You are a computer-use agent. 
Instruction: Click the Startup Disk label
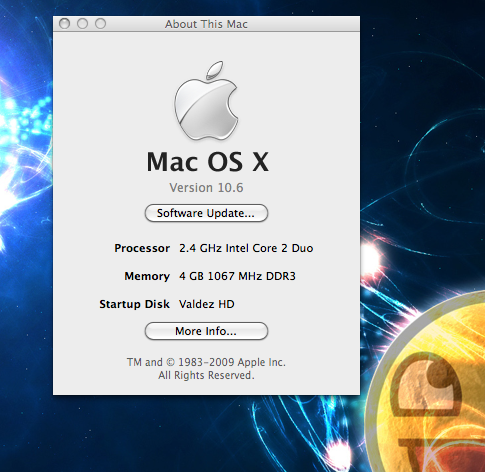pos(135,304)
